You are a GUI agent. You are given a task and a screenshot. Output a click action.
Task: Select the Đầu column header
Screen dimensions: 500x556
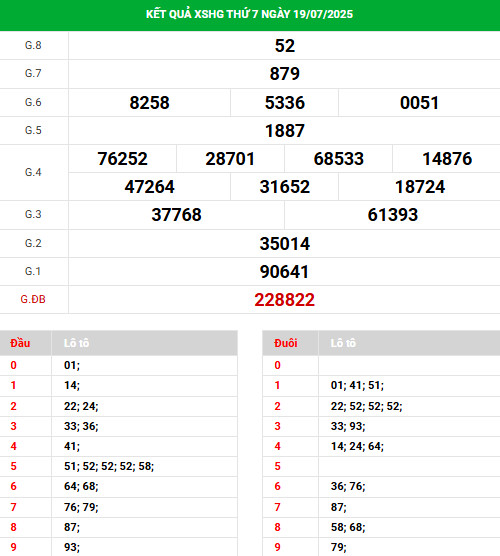click(x=20, y=343)
